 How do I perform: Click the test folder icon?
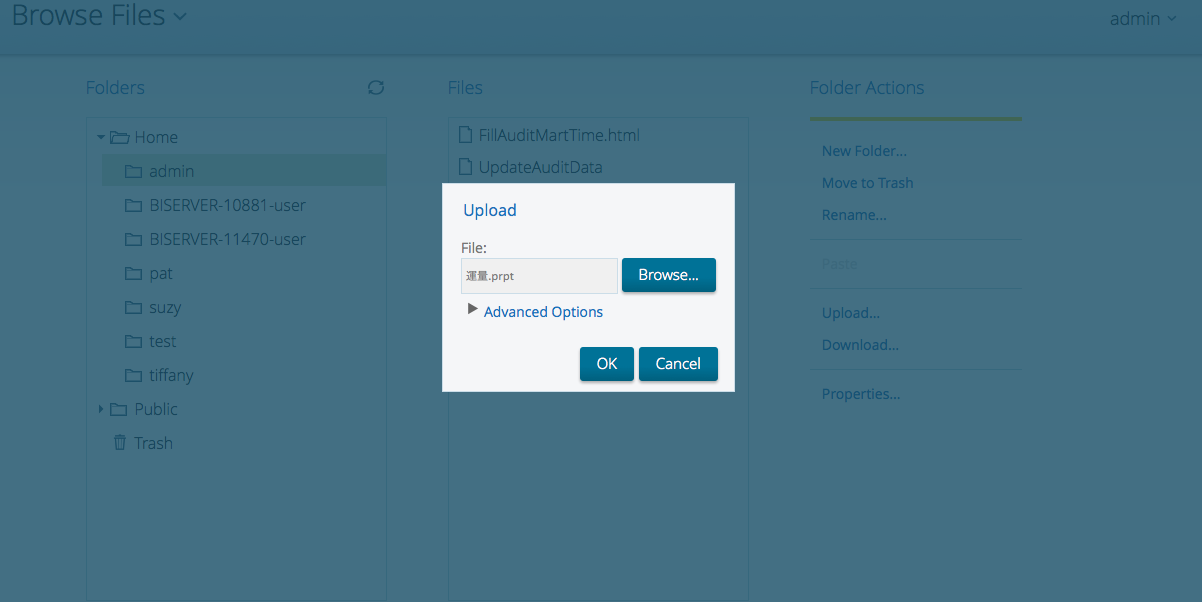[134, 342]
